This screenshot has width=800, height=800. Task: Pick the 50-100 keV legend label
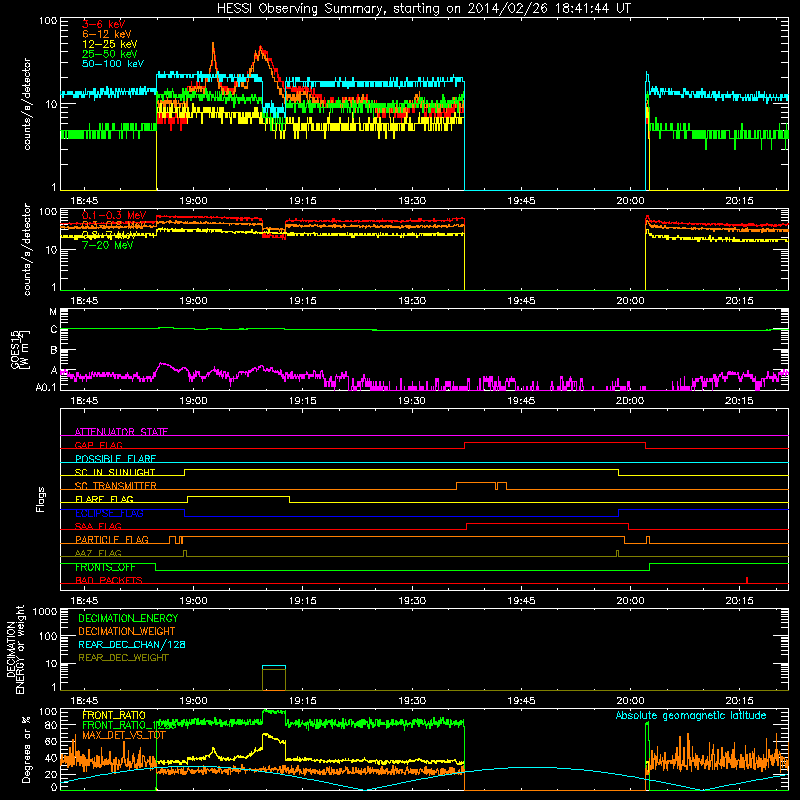(113, 64)
